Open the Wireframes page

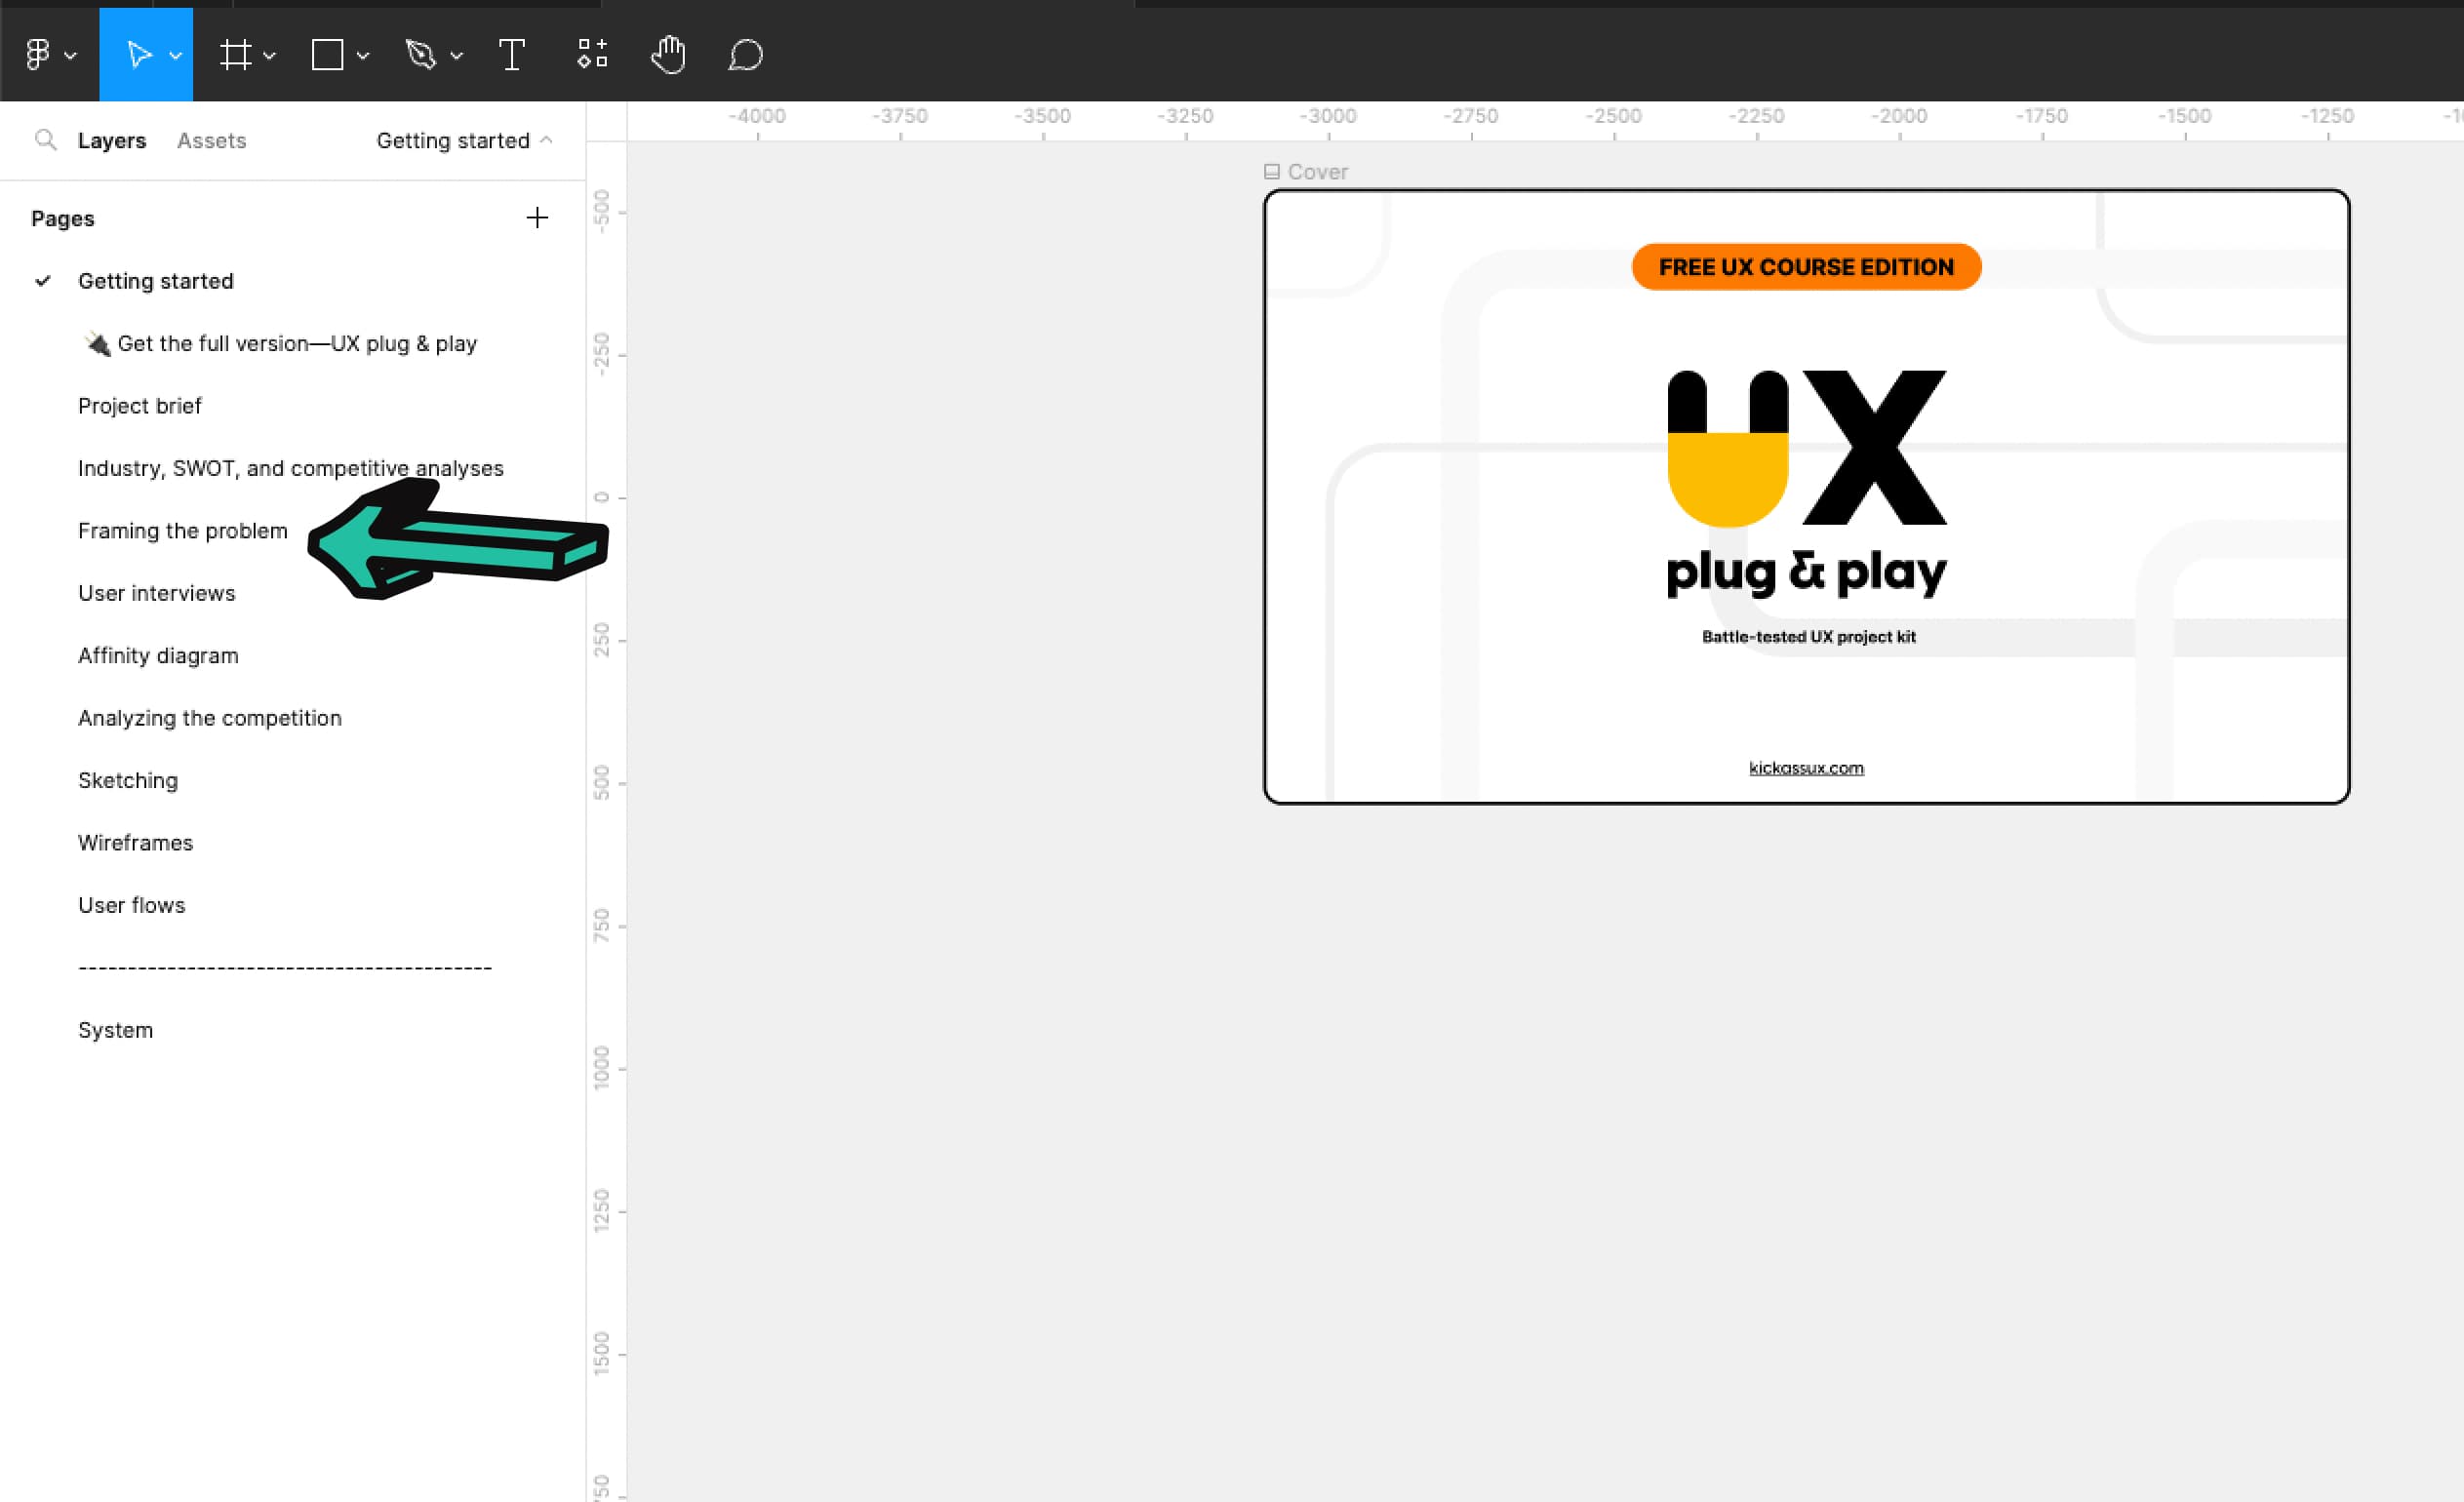coord(135,842)
